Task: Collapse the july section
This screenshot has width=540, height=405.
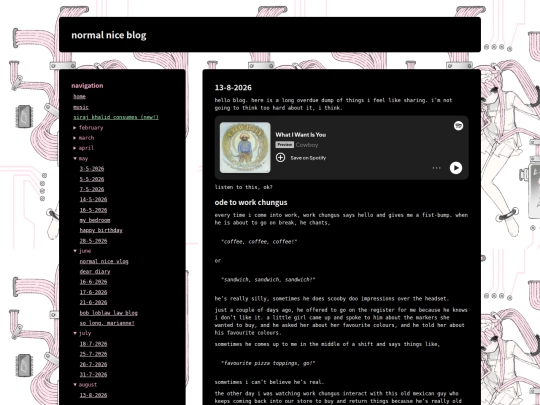Action: pos(82,333)
